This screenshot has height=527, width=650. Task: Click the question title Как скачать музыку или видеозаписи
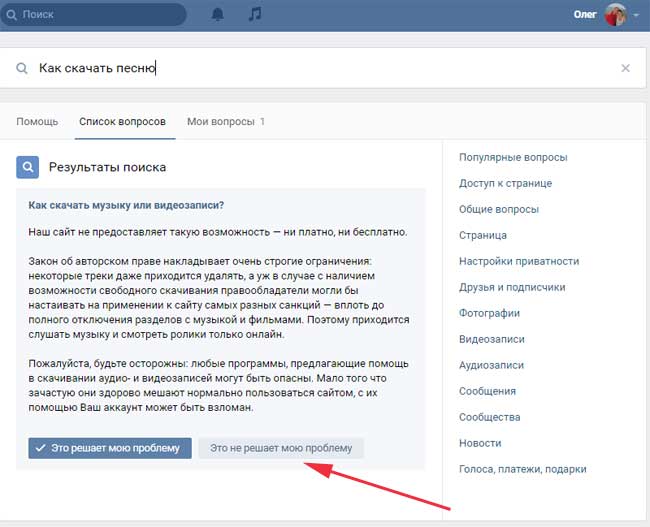126,205
